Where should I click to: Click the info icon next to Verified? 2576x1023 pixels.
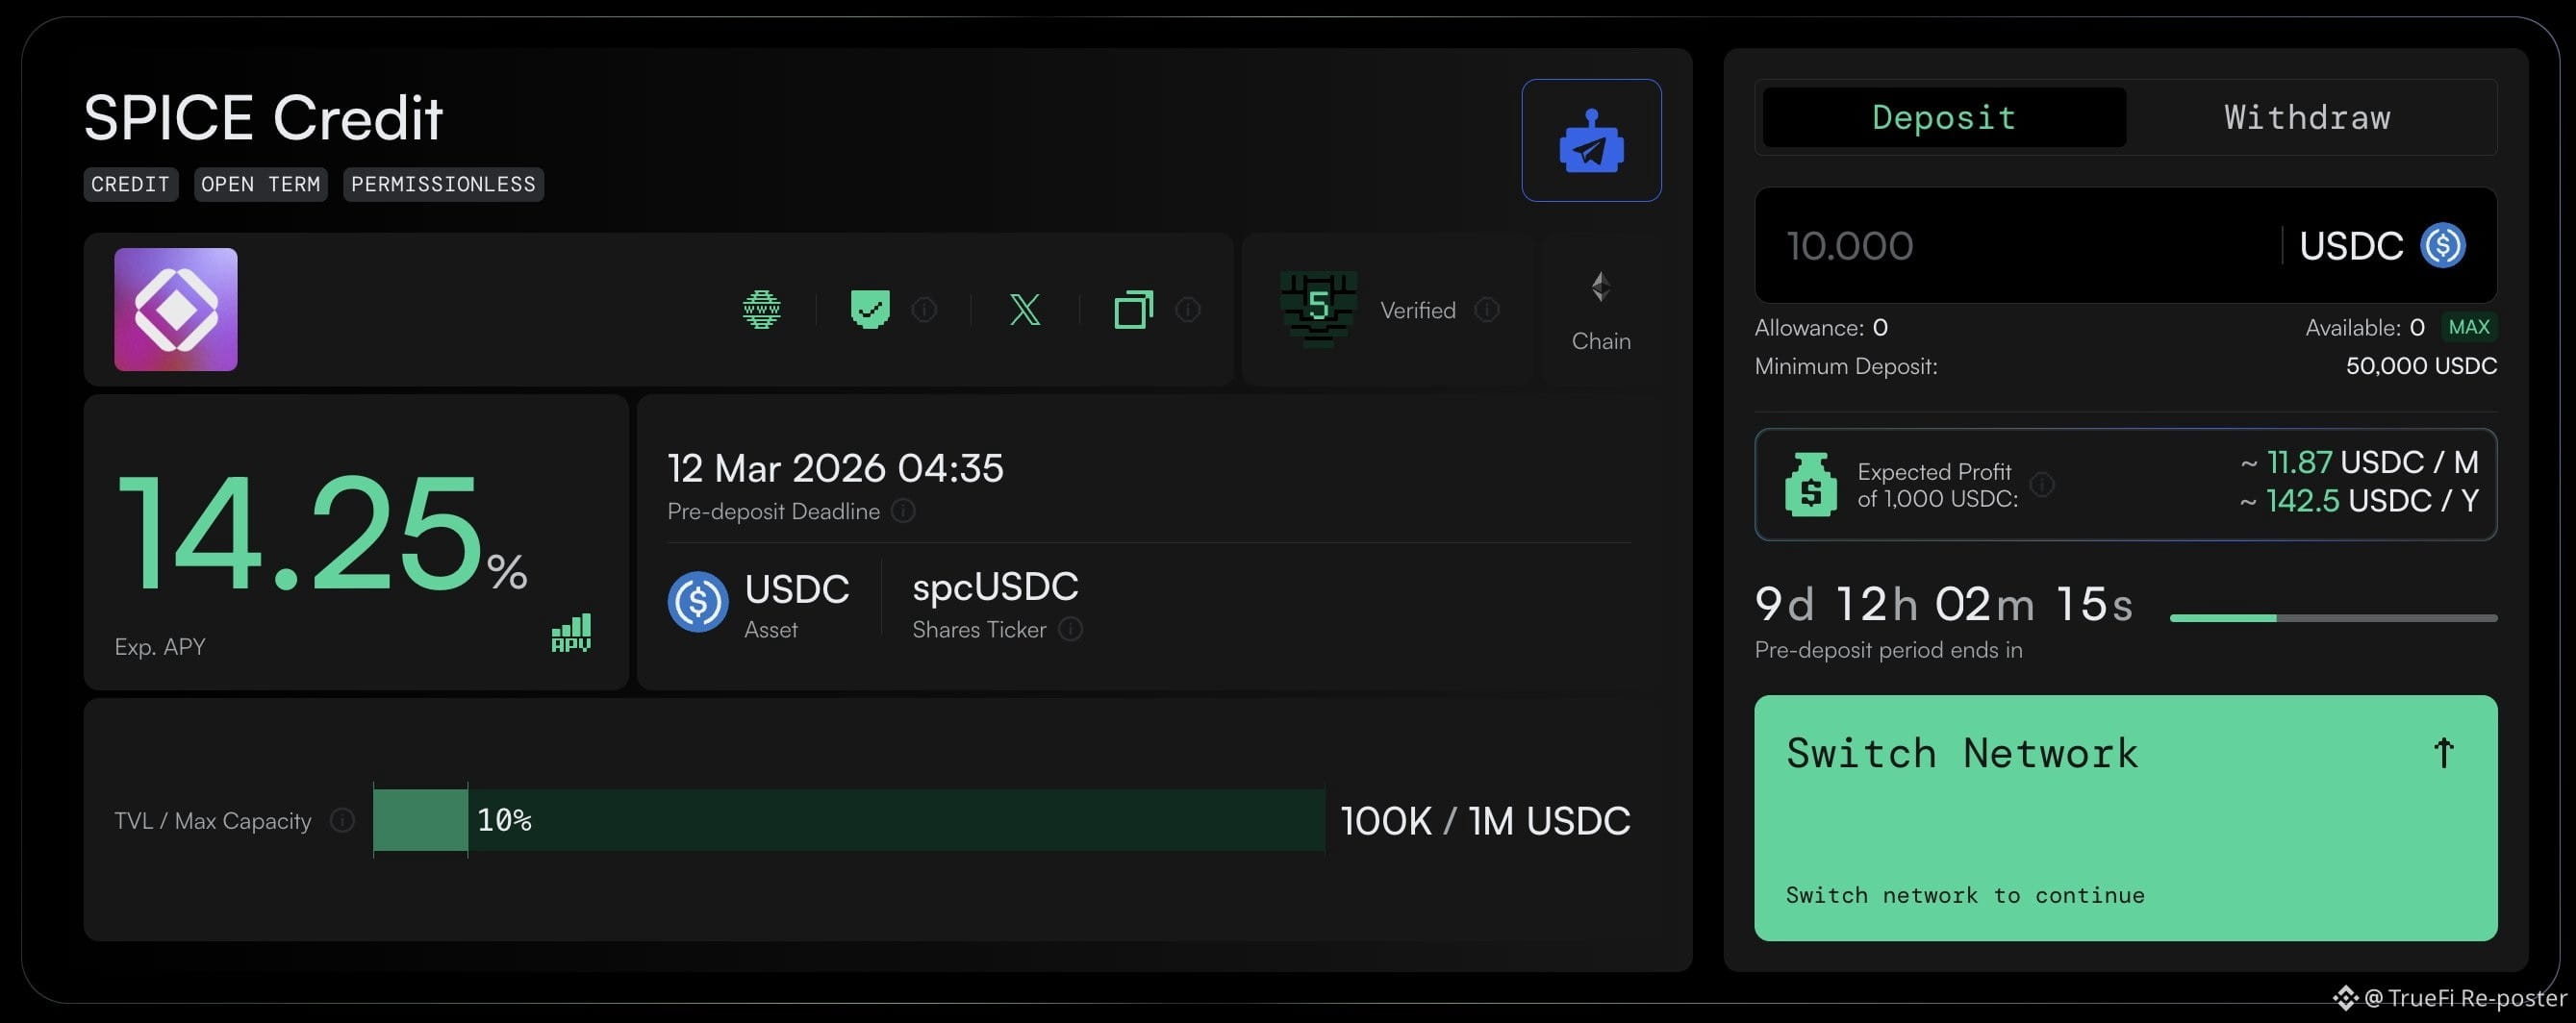(1487, 310)
